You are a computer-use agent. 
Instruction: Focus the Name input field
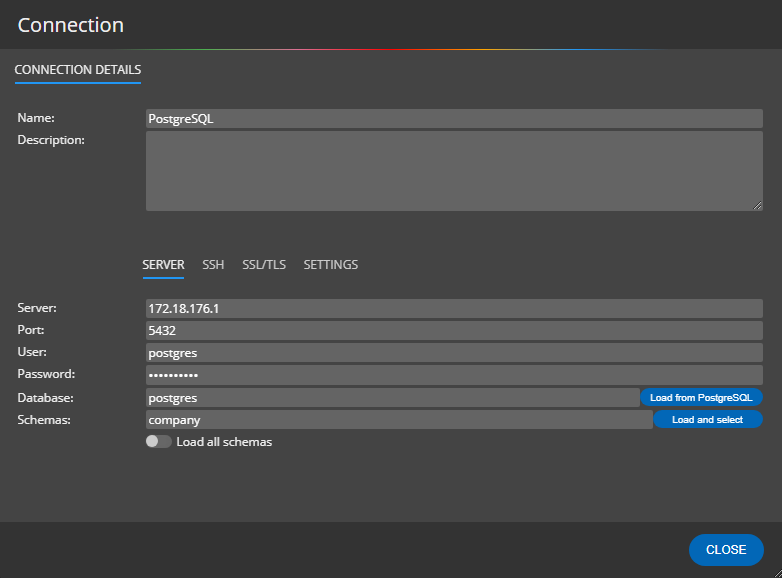click(454, 119)
